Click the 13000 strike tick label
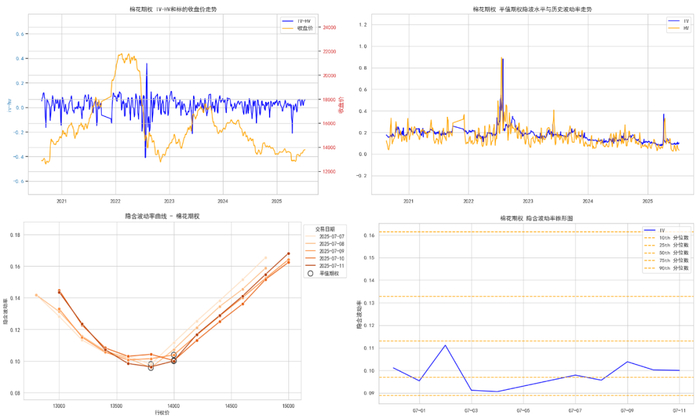The image size is (700, 419). (59, 406)
